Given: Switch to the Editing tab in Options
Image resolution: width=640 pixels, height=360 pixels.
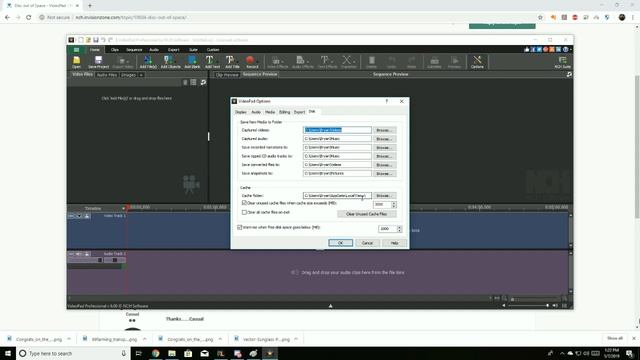Looking at the screenshot, I should pos(284,112).
